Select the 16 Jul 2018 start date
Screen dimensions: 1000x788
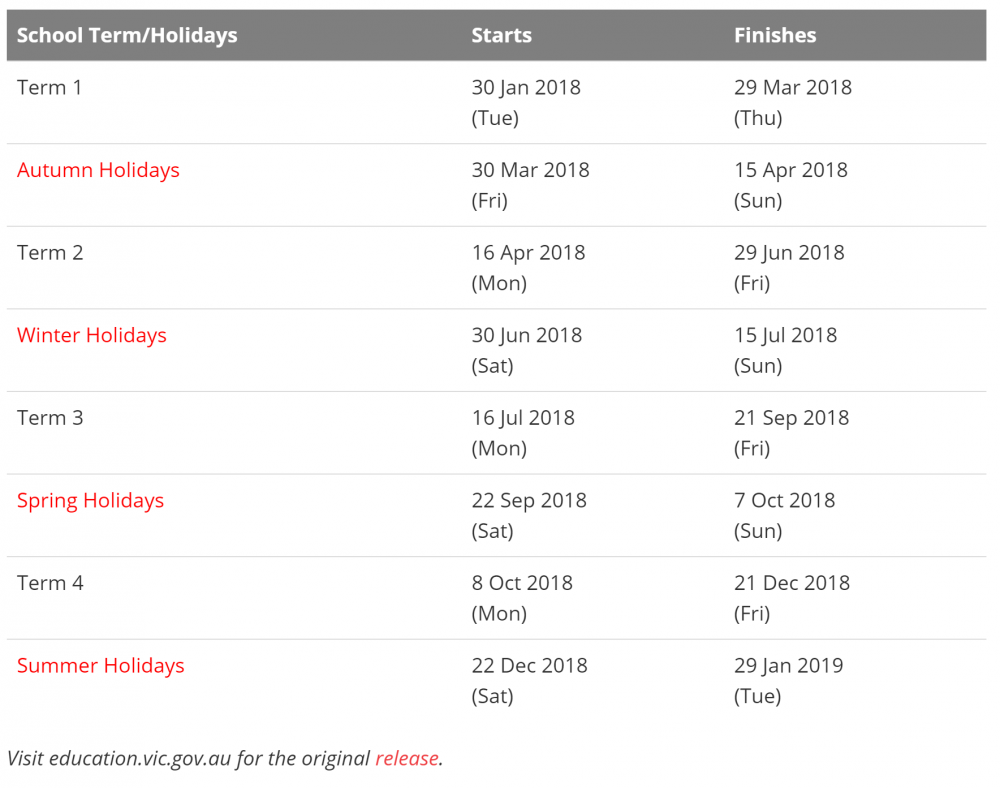[x=523, y=417]
